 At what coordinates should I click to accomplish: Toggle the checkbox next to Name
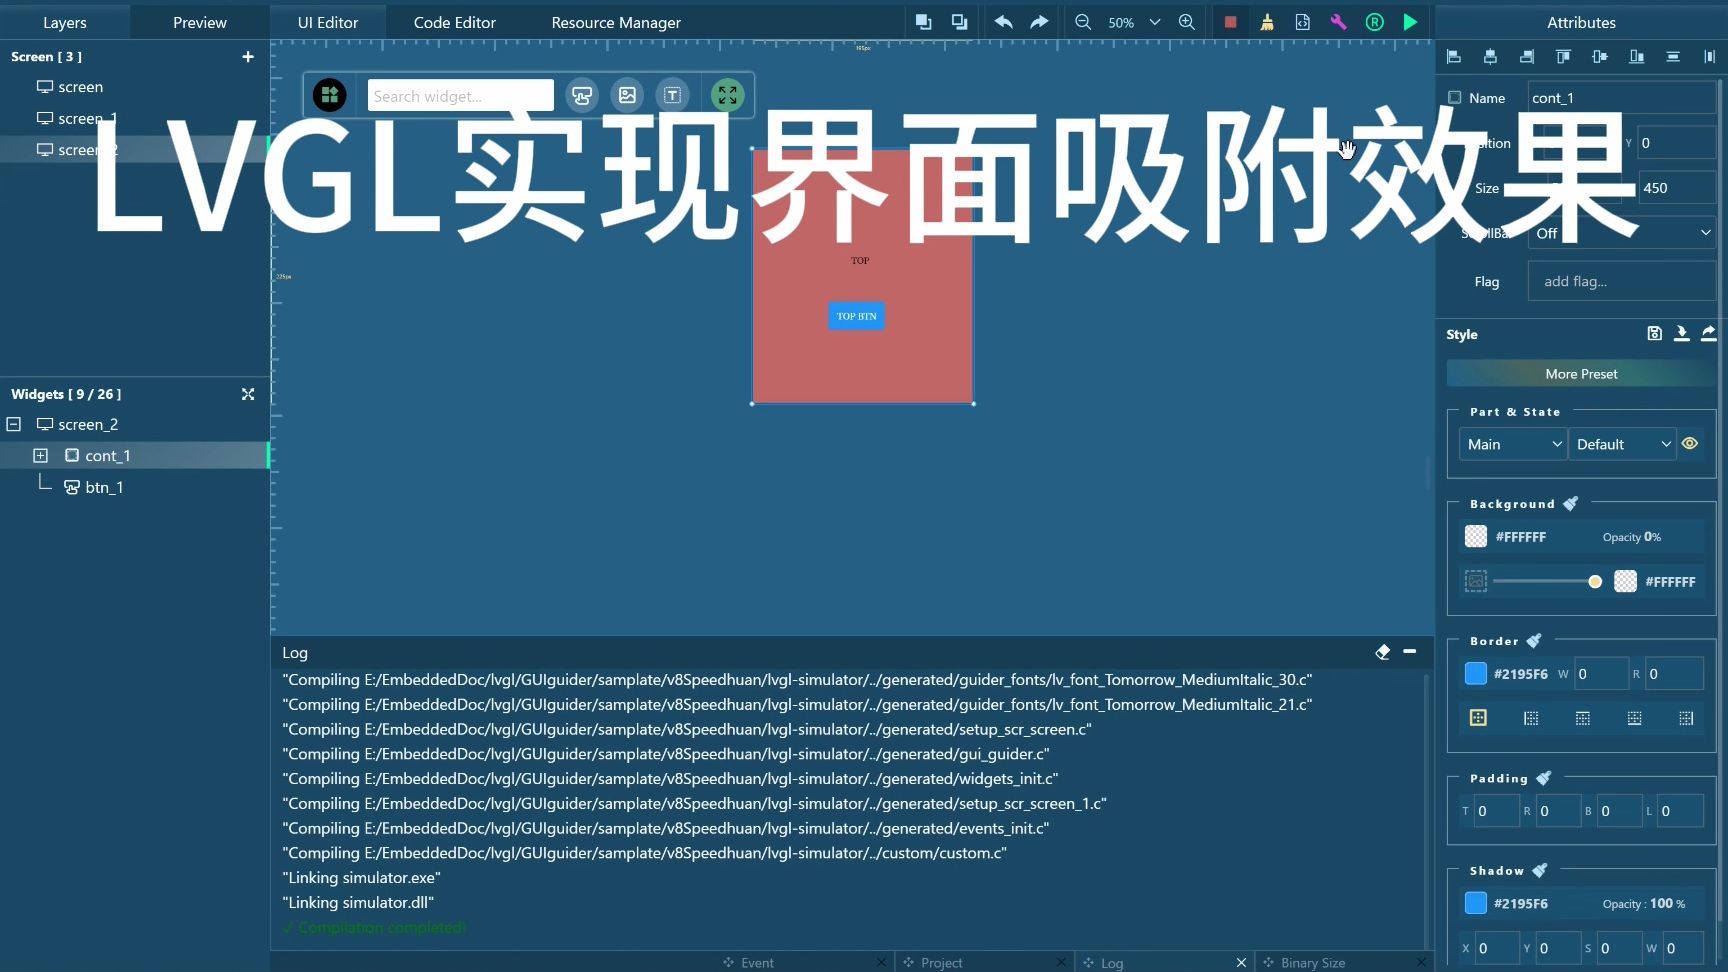1454,97
